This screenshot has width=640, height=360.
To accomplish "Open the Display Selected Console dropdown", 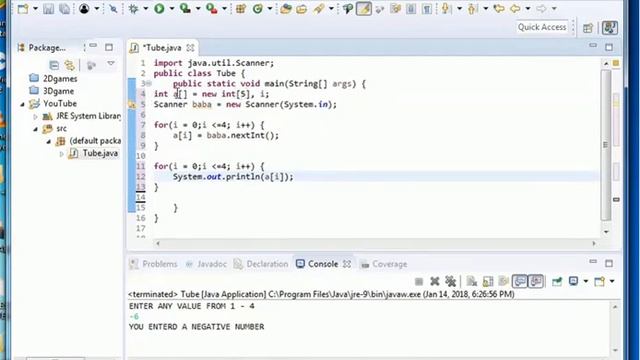I will [586, 281].
